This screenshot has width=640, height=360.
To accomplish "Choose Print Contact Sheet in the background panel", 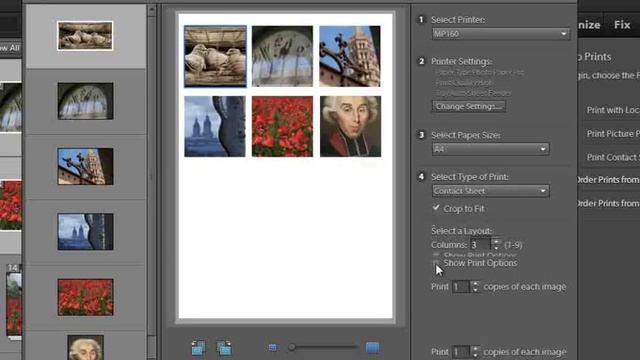I will [613, 158].
